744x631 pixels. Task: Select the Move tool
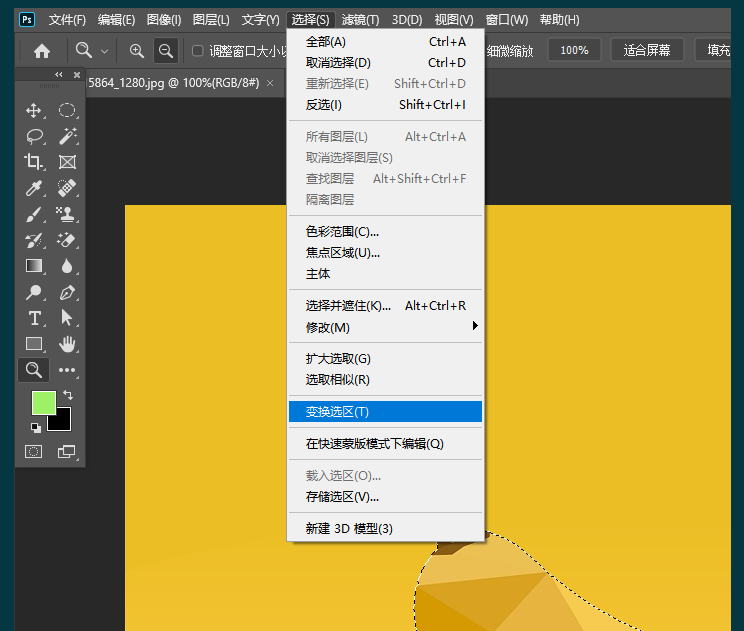click(x=34, y=110)
